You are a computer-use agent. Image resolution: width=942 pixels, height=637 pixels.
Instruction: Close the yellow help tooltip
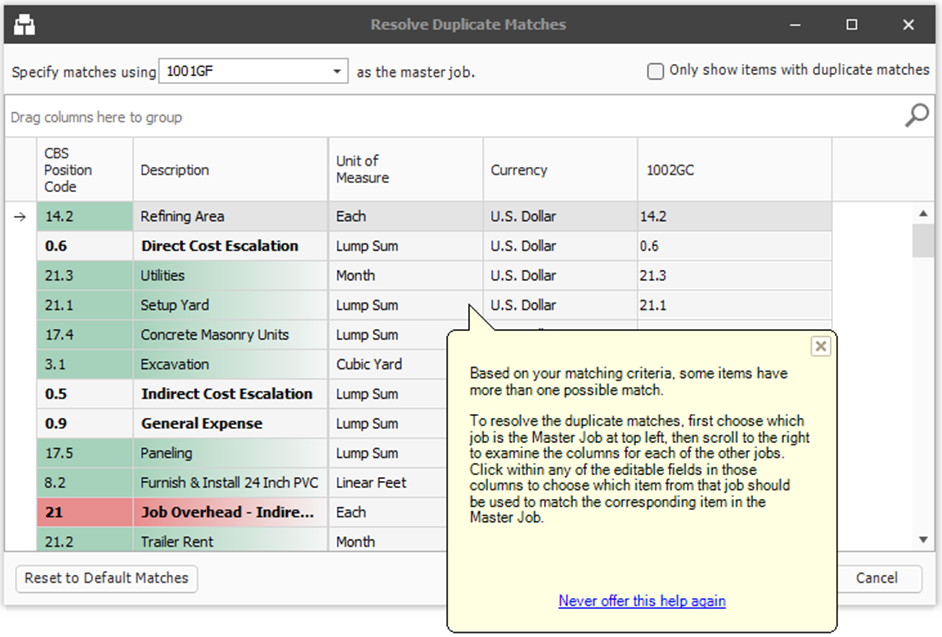[x=820, y=346]
